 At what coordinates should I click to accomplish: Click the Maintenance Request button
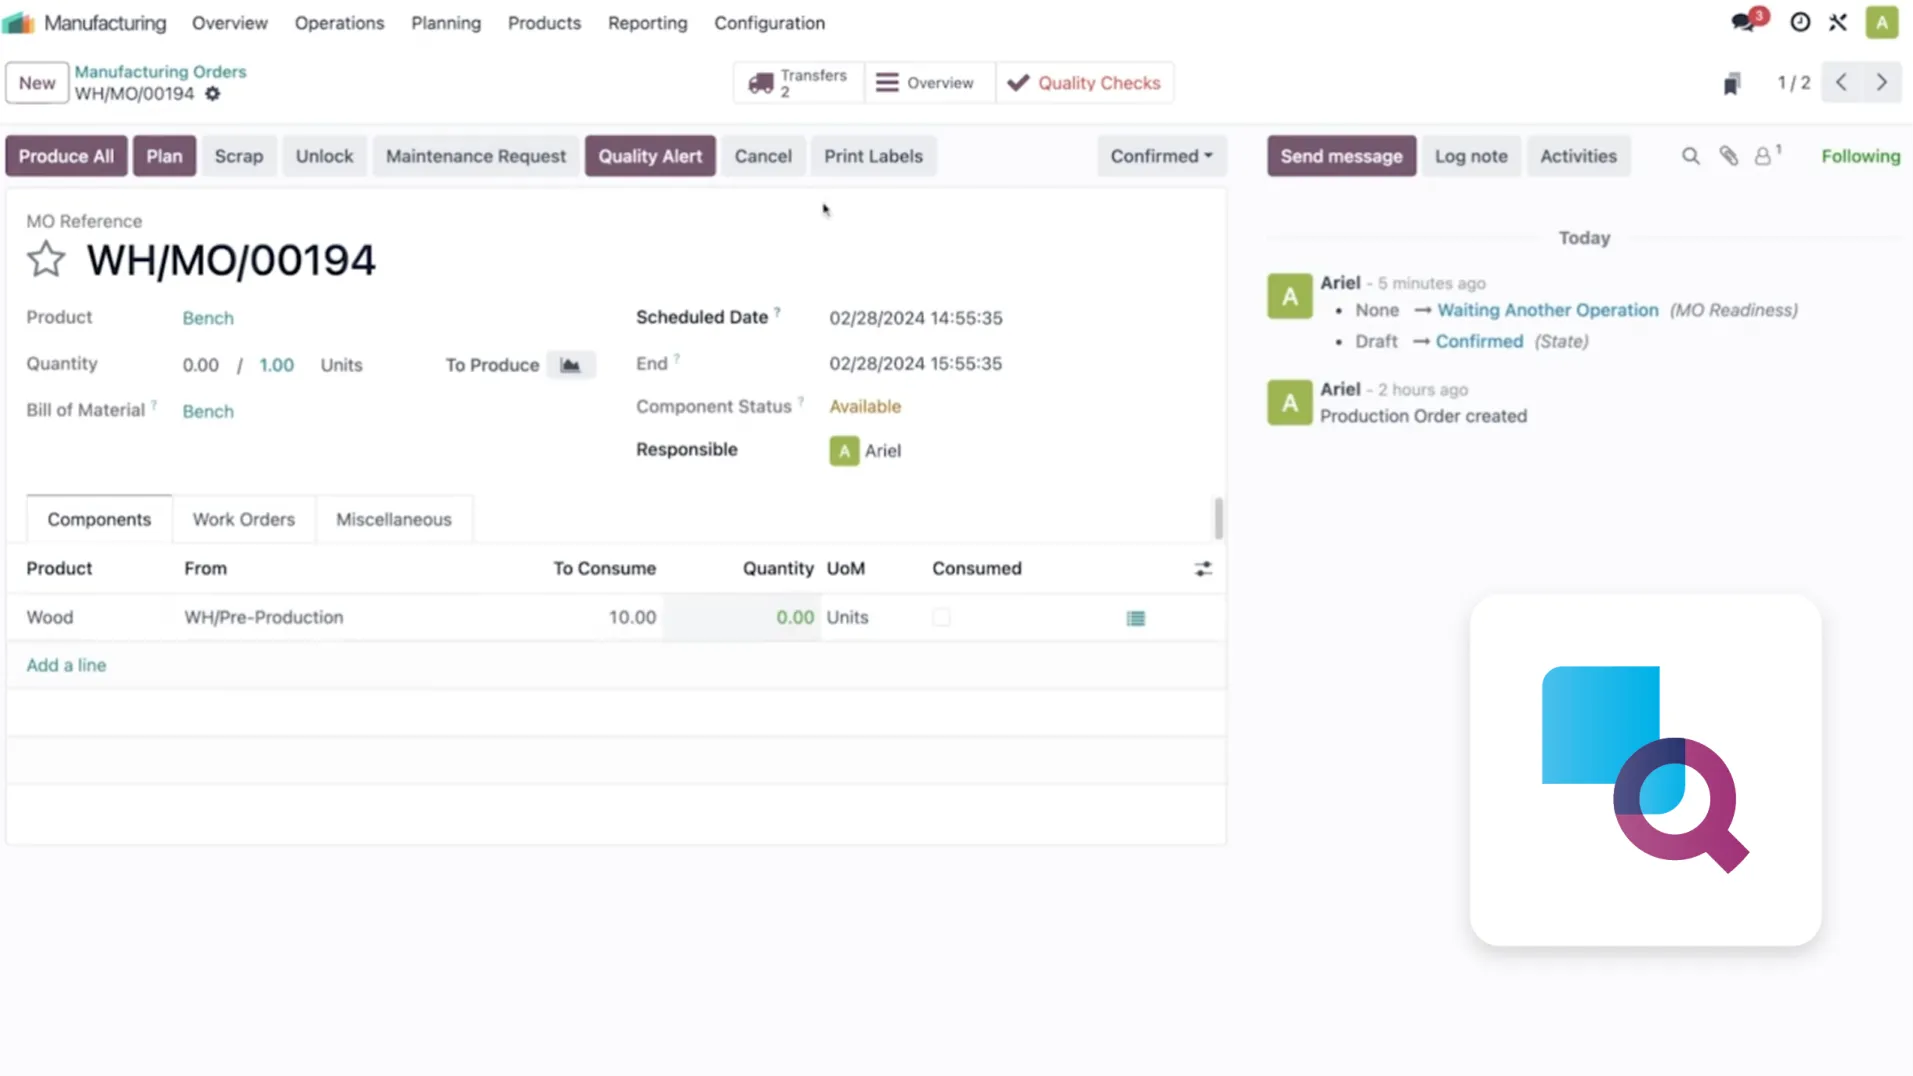click(x=476, y=156)
